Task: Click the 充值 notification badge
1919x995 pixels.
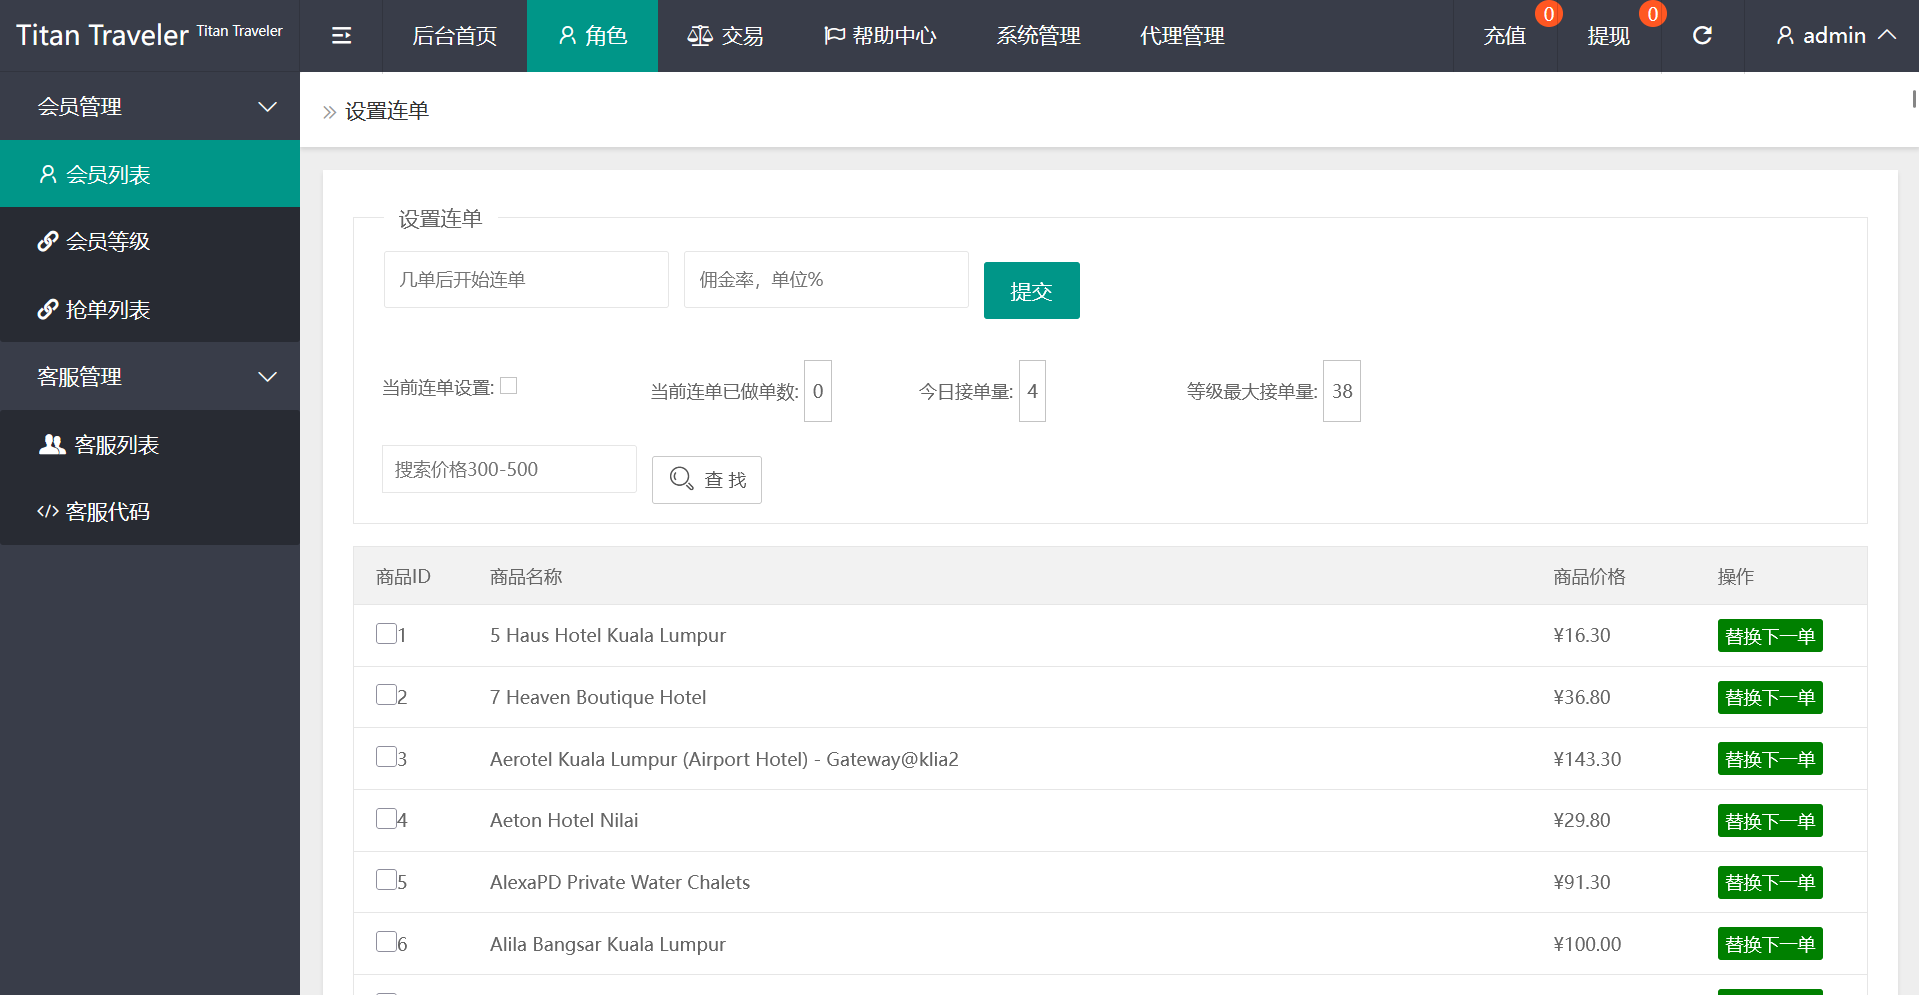Action: click(x=1548, y=14)
